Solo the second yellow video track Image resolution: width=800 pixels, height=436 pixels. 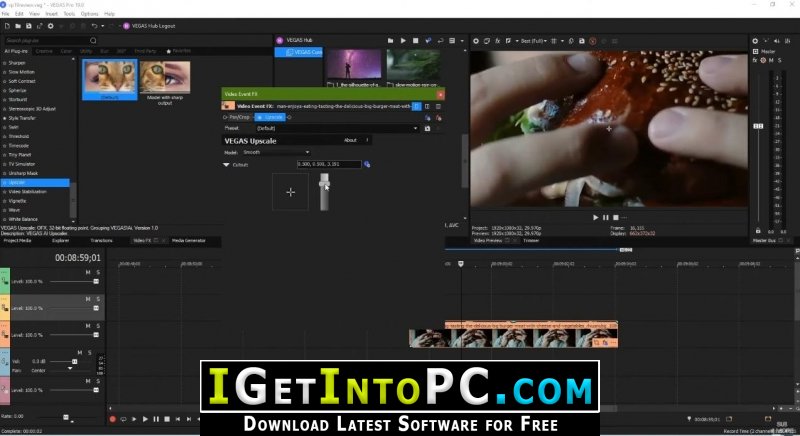click(x=98, y=299)
